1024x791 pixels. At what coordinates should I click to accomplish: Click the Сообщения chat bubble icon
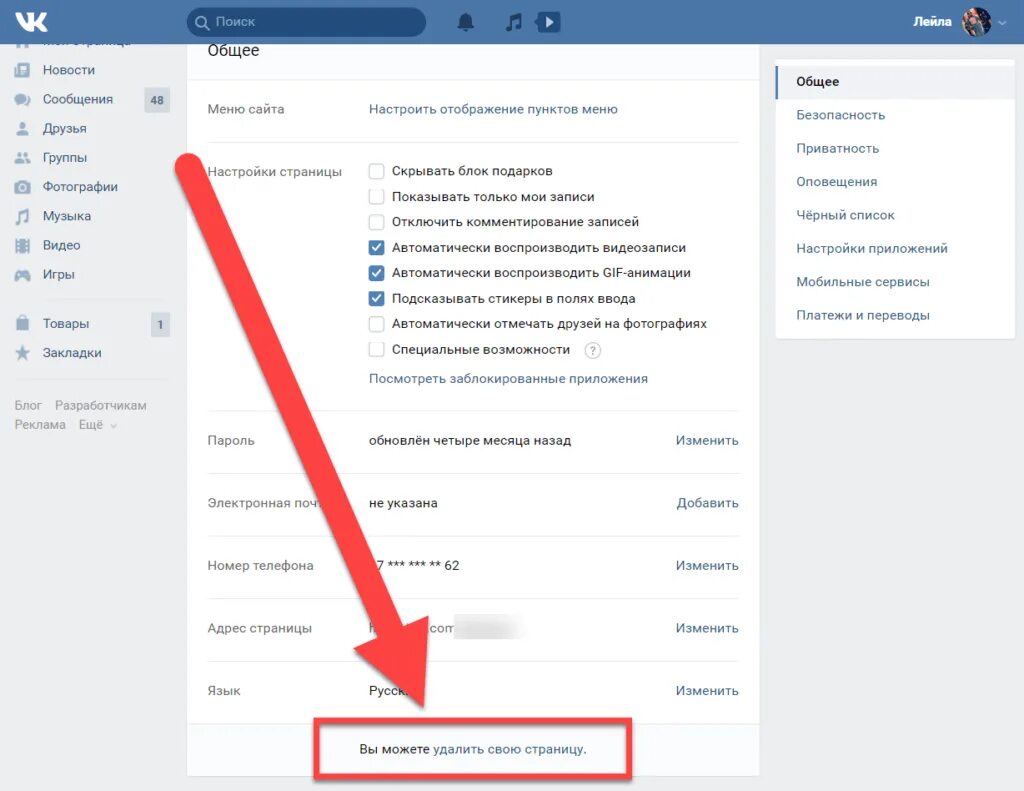[x=23, y=99]
